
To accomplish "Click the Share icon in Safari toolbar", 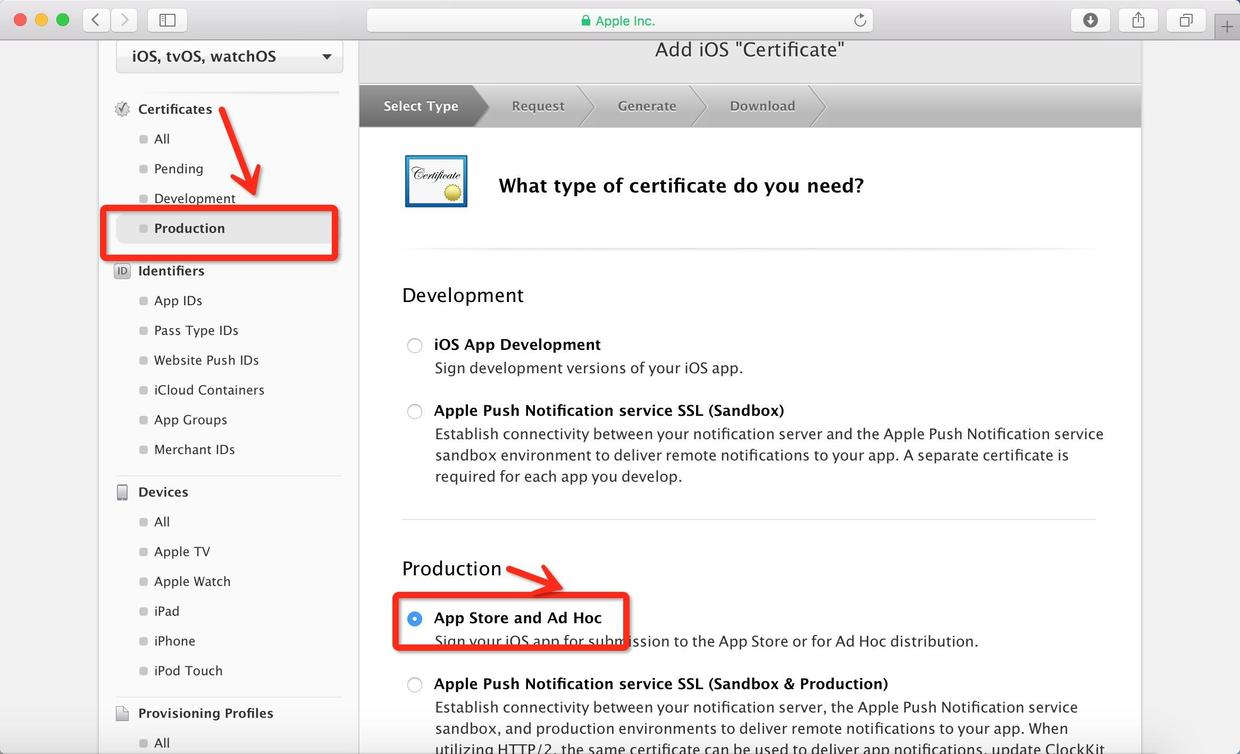I will pyautogui.click(x=1137, y=19).
